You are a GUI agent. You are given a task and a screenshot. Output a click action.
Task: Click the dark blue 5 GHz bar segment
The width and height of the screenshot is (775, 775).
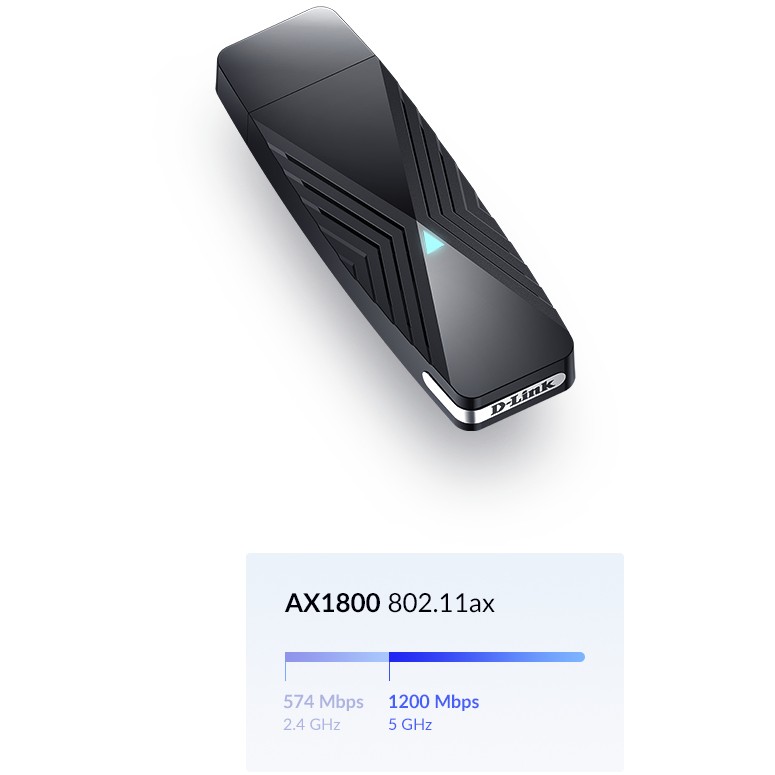pos(487,657)
